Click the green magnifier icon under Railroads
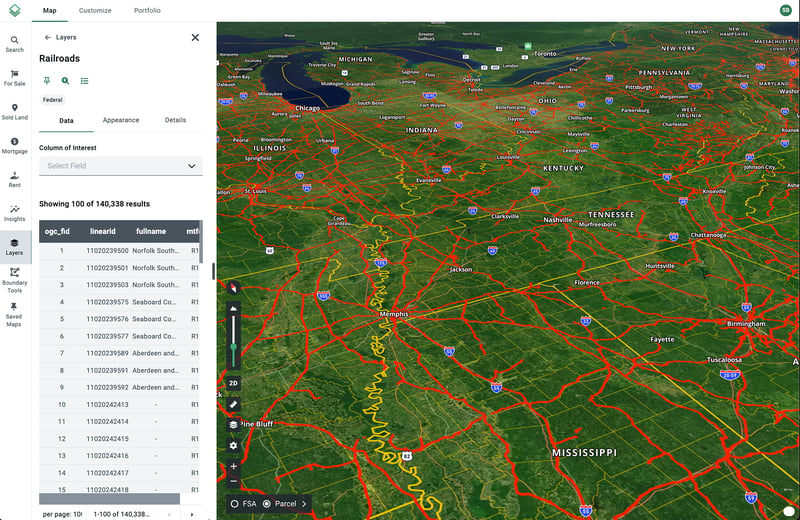Screen dimensions: 800x520 (65, 81)
